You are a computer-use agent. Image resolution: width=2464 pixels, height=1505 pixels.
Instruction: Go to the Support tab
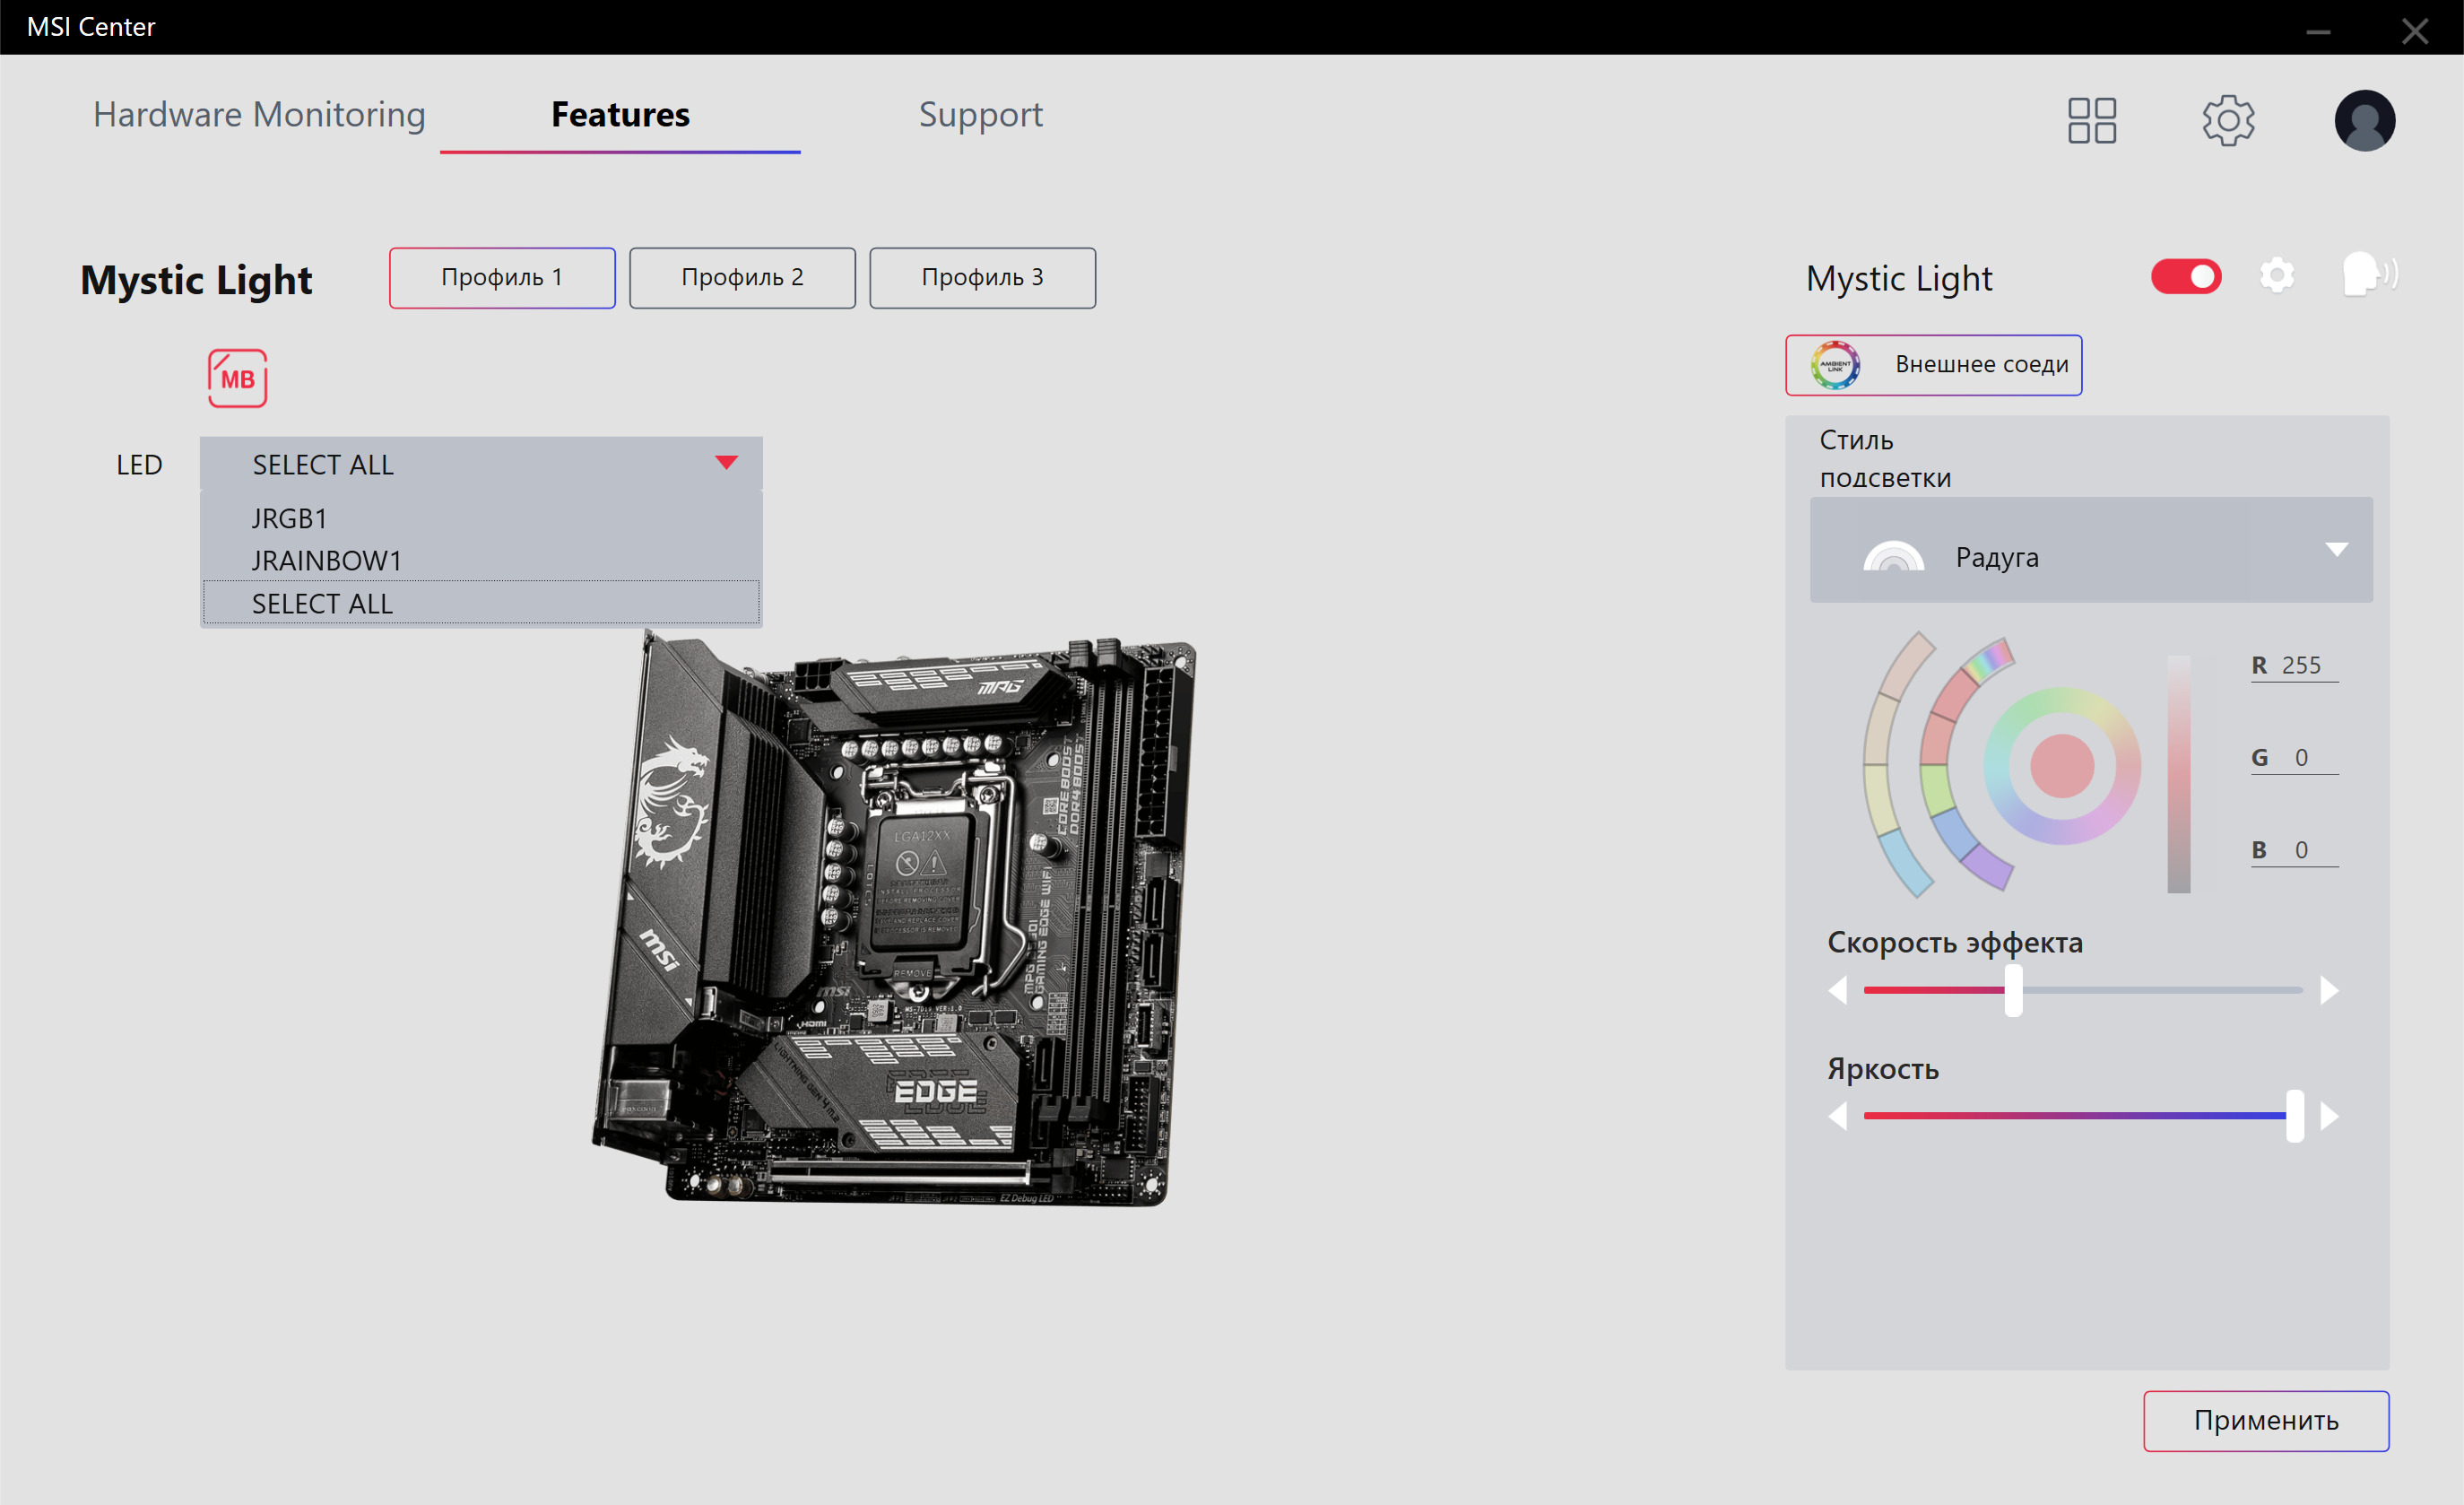pos(980,115)
